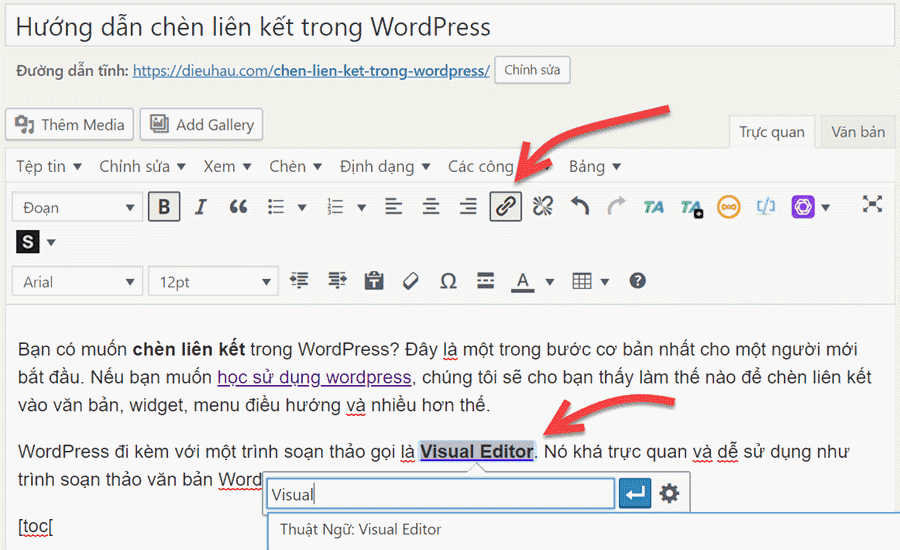Image resolution: width=900 pixels, height=550 pixels.
Task: Click the blue shortcode brackets icon
Action: pos(766,206)
